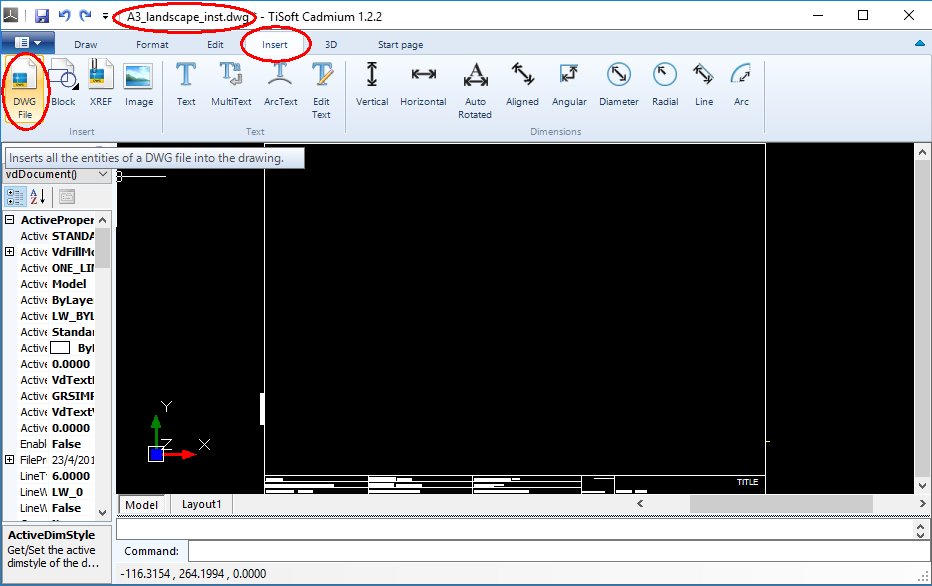932x586 pixels.
Task: Open the Block insertion tool
Action: (x=61, y=88)
